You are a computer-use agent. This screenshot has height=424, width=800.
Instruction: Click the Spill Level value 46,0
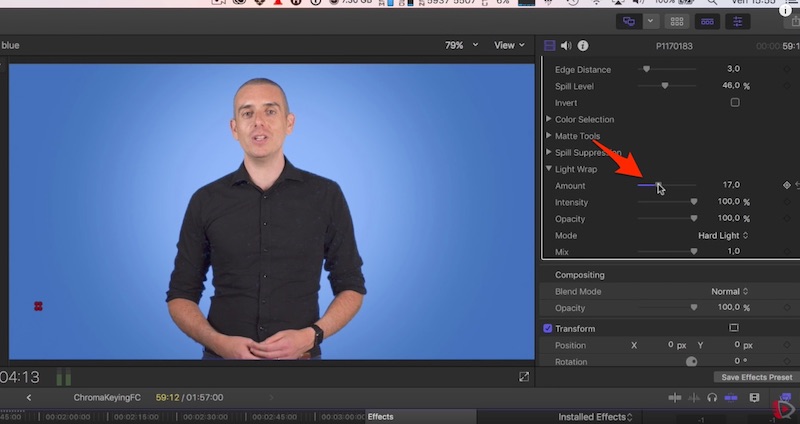[x=731, y=86]
